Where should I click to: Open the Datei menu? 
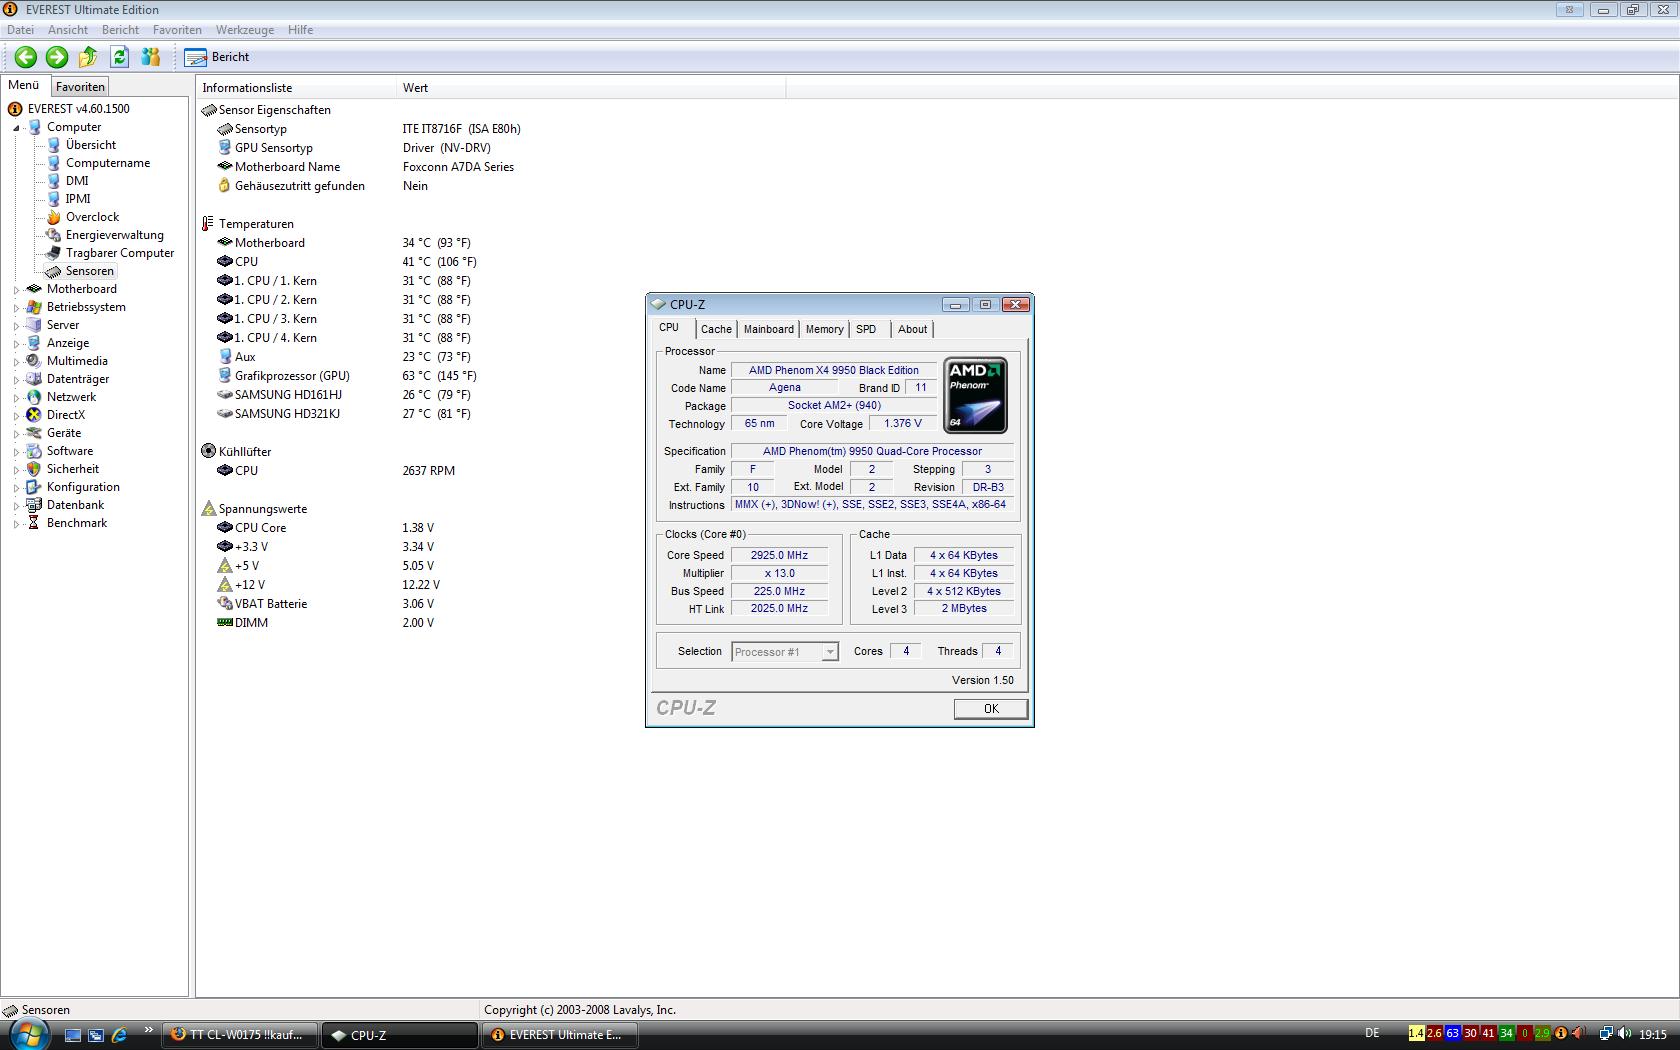[x=20, y=30]
